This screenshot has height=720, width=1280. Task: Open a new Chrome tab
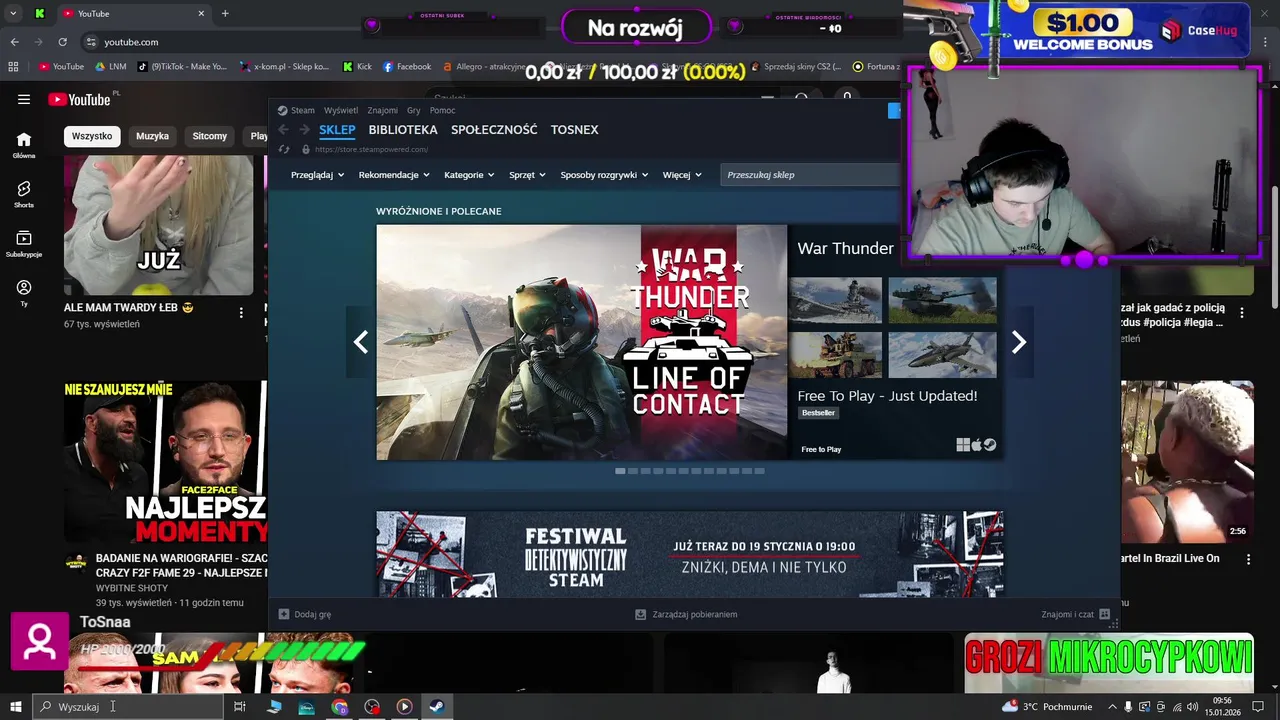pos(225,13)
